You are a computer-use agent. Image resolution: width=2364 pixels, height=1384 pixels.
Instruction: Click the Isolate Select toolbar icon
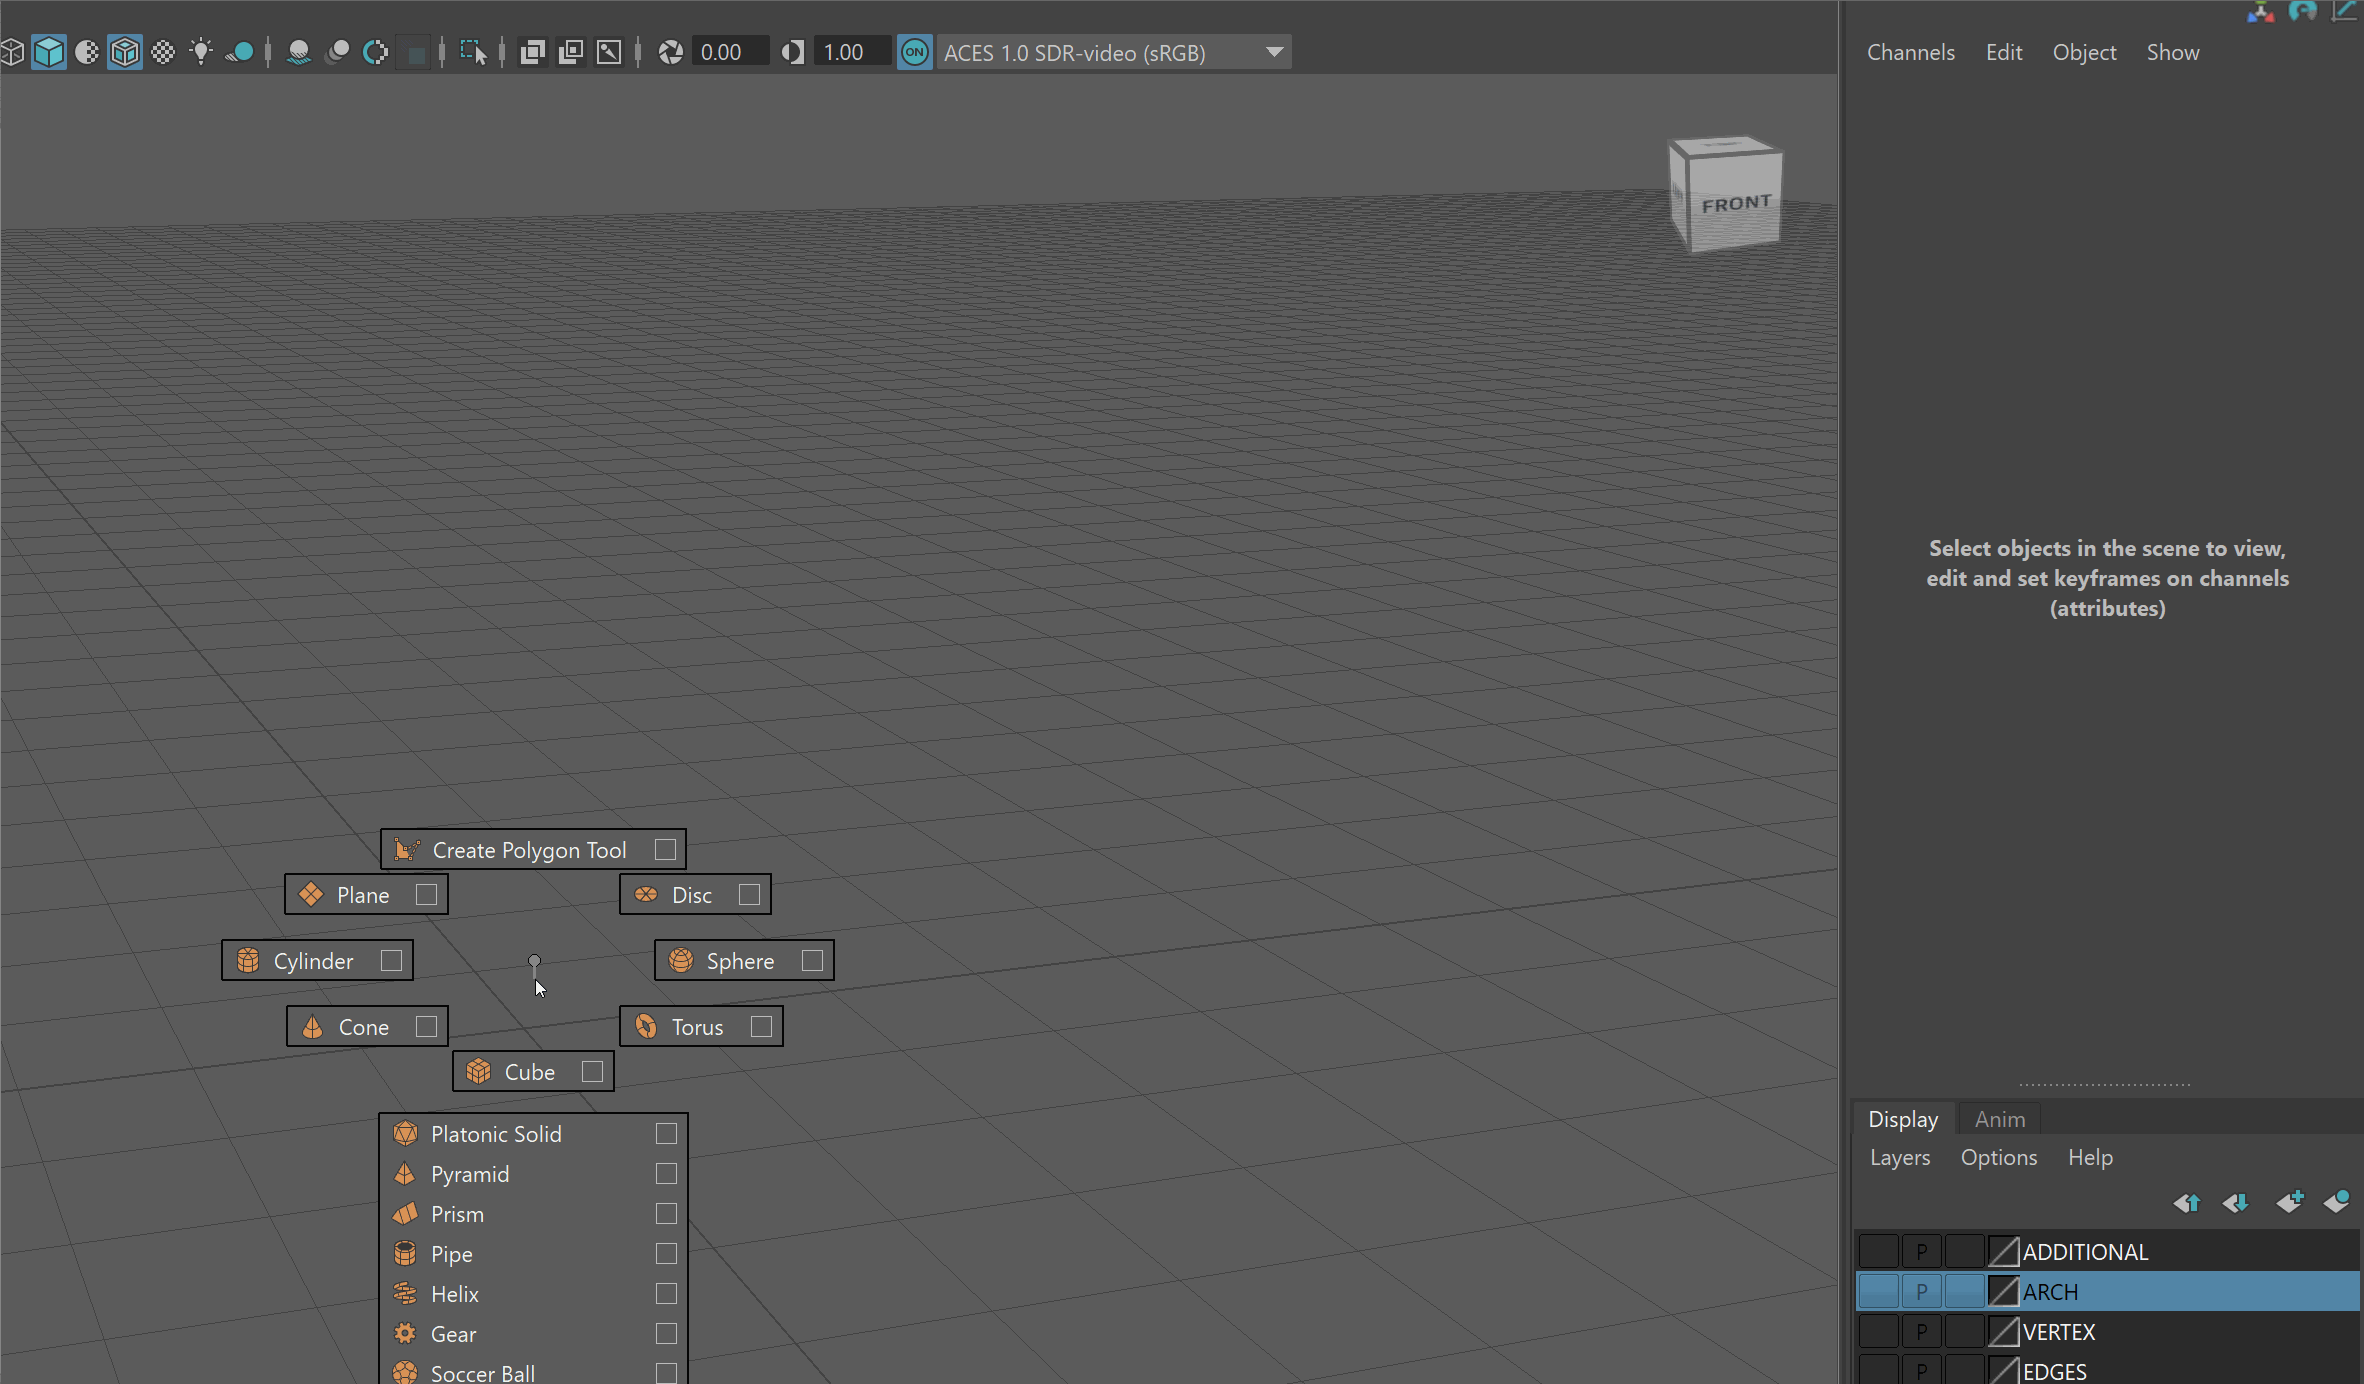[472, 52]
